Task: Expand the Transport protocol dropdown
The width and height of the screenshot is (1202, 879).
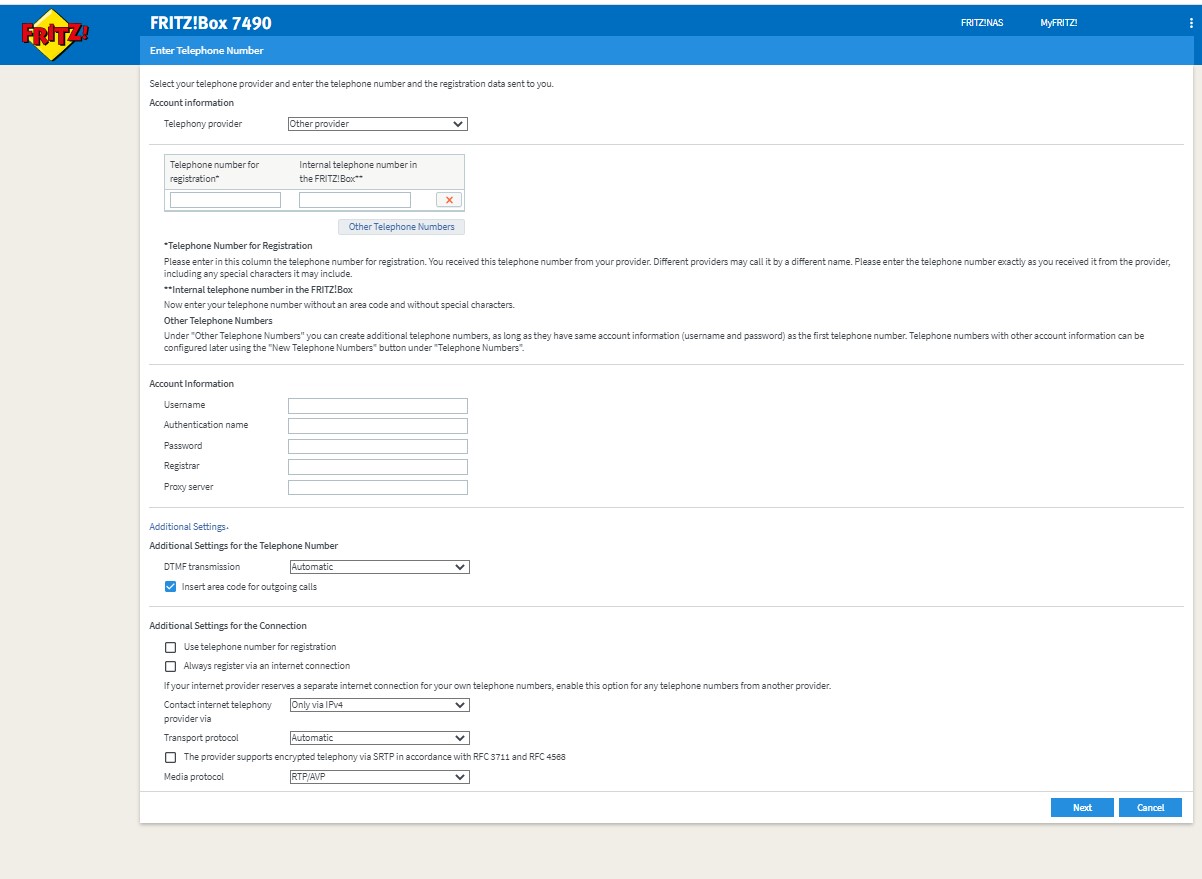Action: [379, 738]
